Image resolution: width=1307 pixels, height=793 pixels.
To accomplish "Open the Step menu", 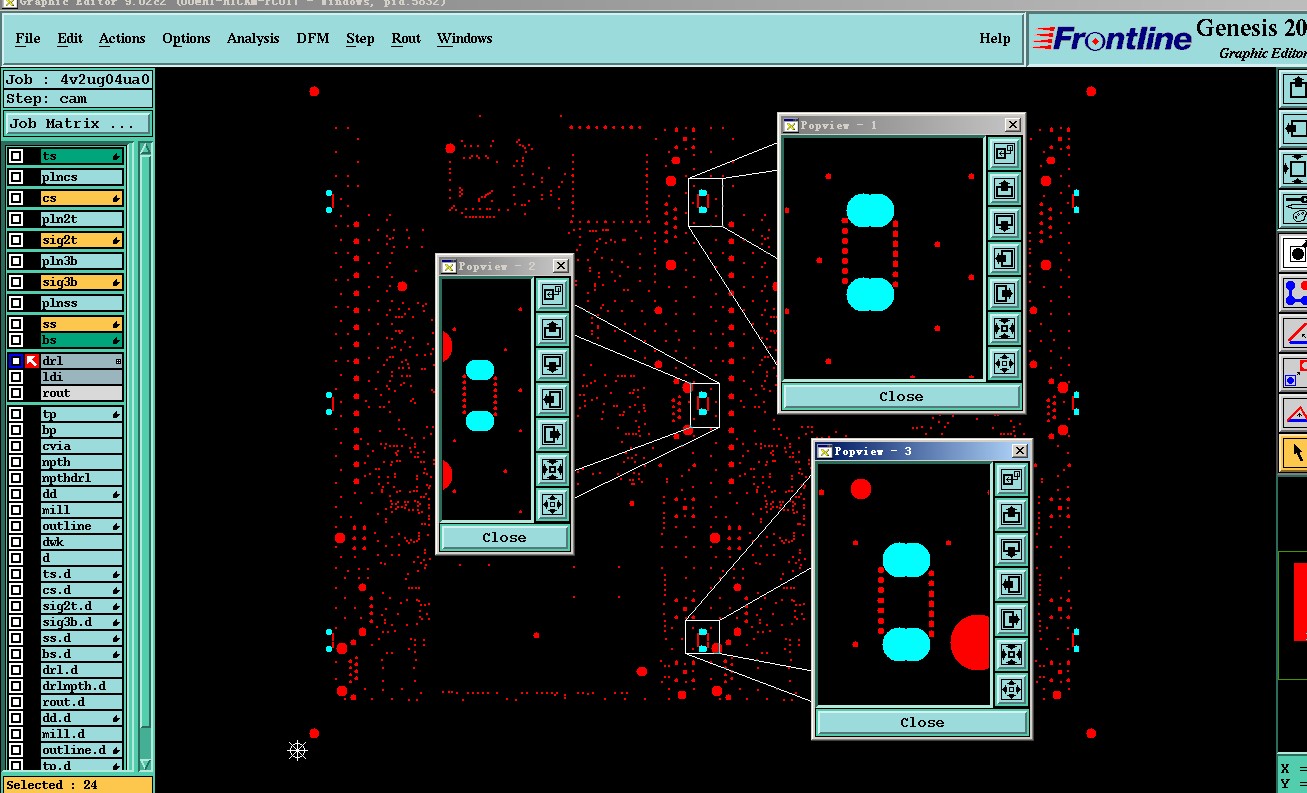I will 360,38.
